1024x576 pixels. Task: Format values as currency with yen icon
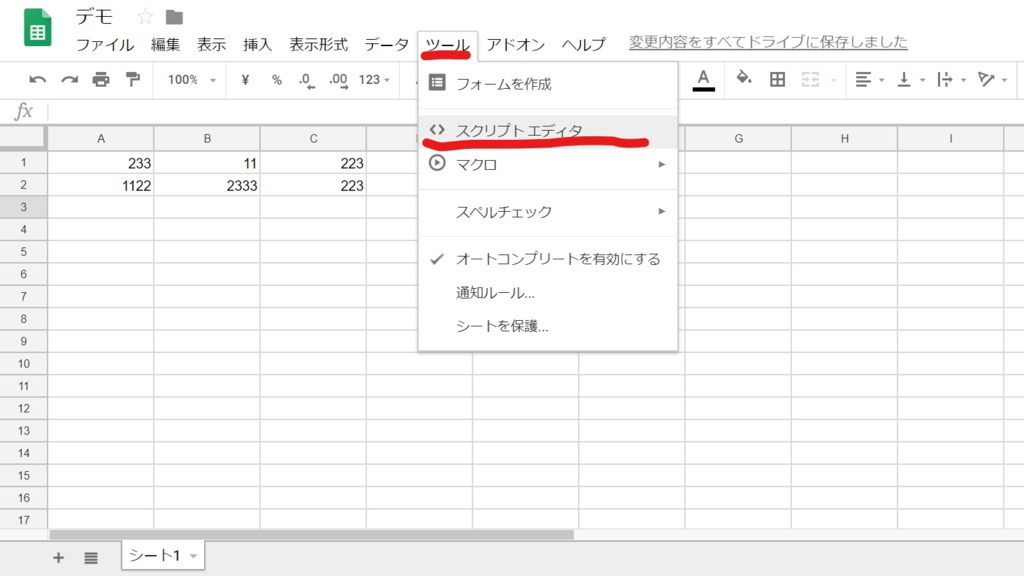pos(246,79)
